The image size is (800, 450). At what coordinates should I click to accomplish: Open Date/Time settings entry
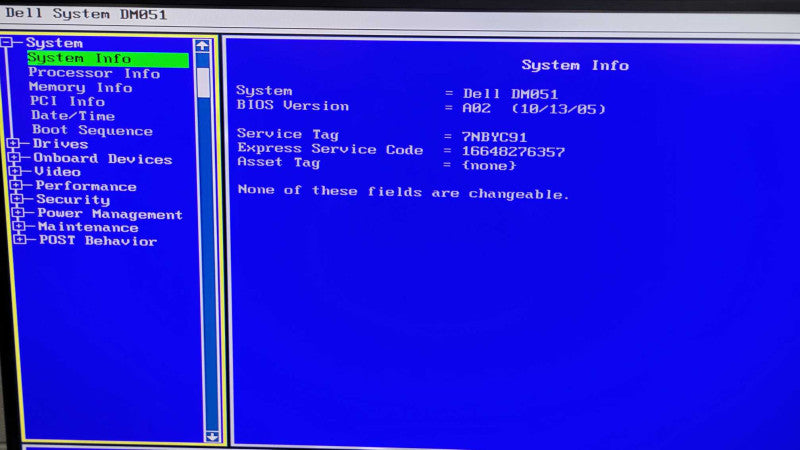73,116
